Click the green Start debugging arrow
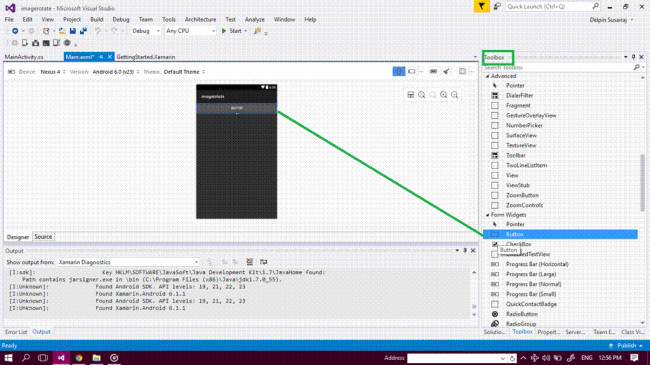The image size is (650, 365). click(224, 31)
